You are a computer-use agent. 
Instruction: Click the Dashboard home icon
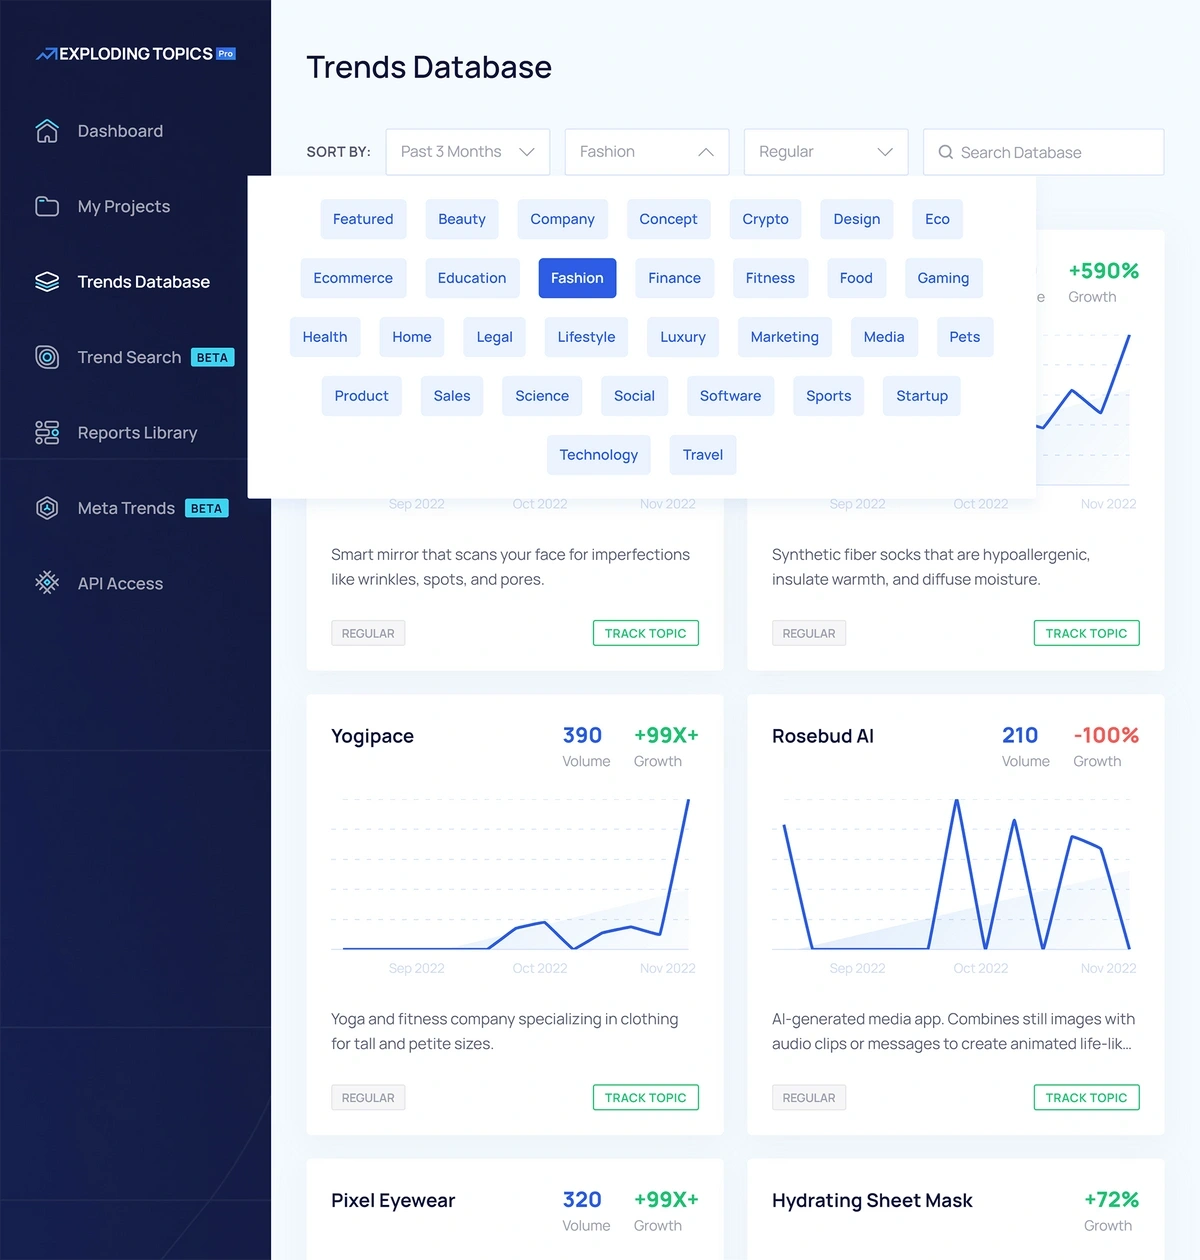pyautogui.click(x=47, y=131)
